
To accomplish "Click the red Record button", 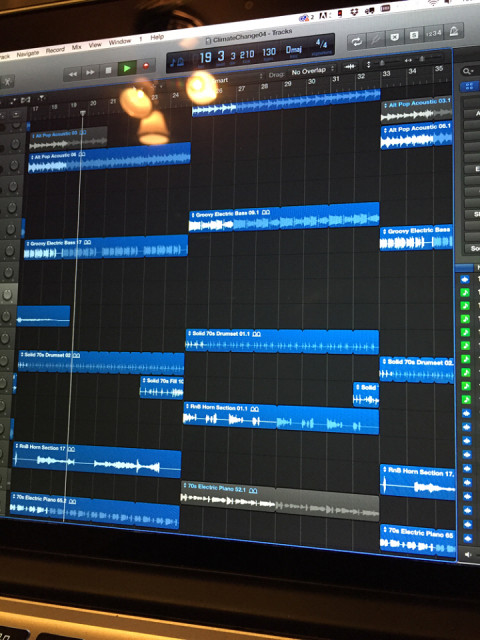I will (146, 66).
